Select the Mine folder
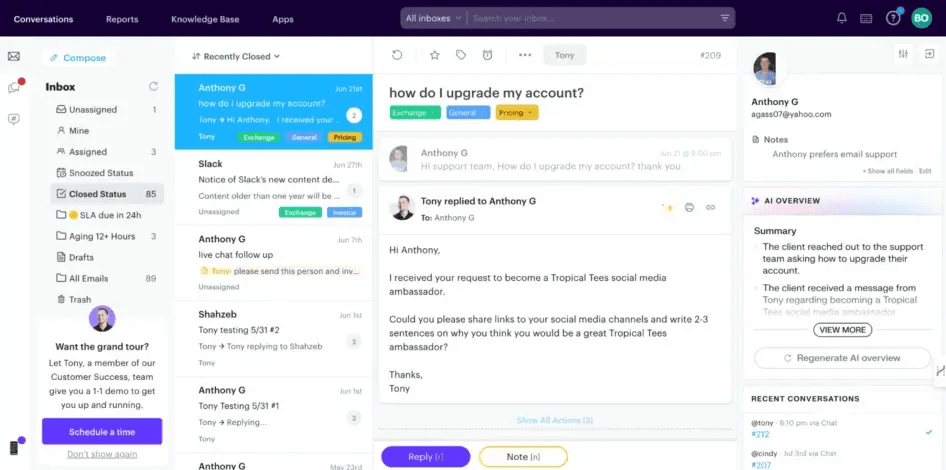The width and height of the screenshot is (946, 470). click(x=107, y=131)
